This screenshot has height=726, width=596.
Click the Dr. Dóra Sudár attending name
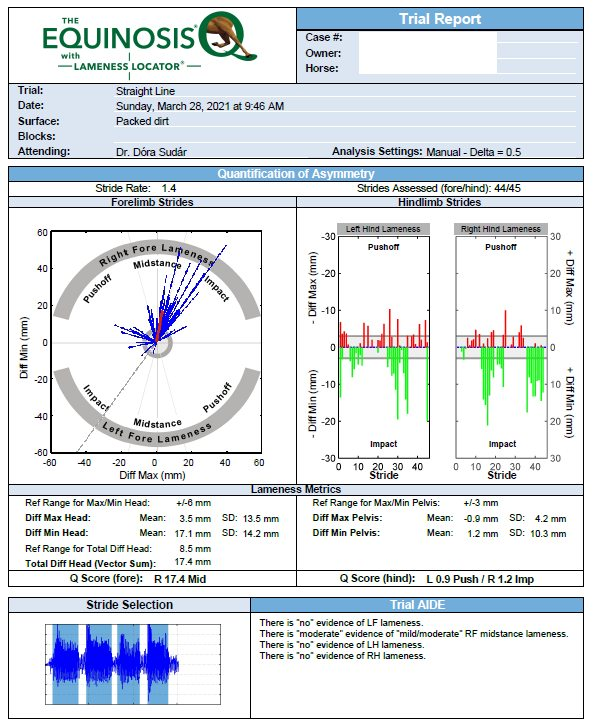coord(151,152)
